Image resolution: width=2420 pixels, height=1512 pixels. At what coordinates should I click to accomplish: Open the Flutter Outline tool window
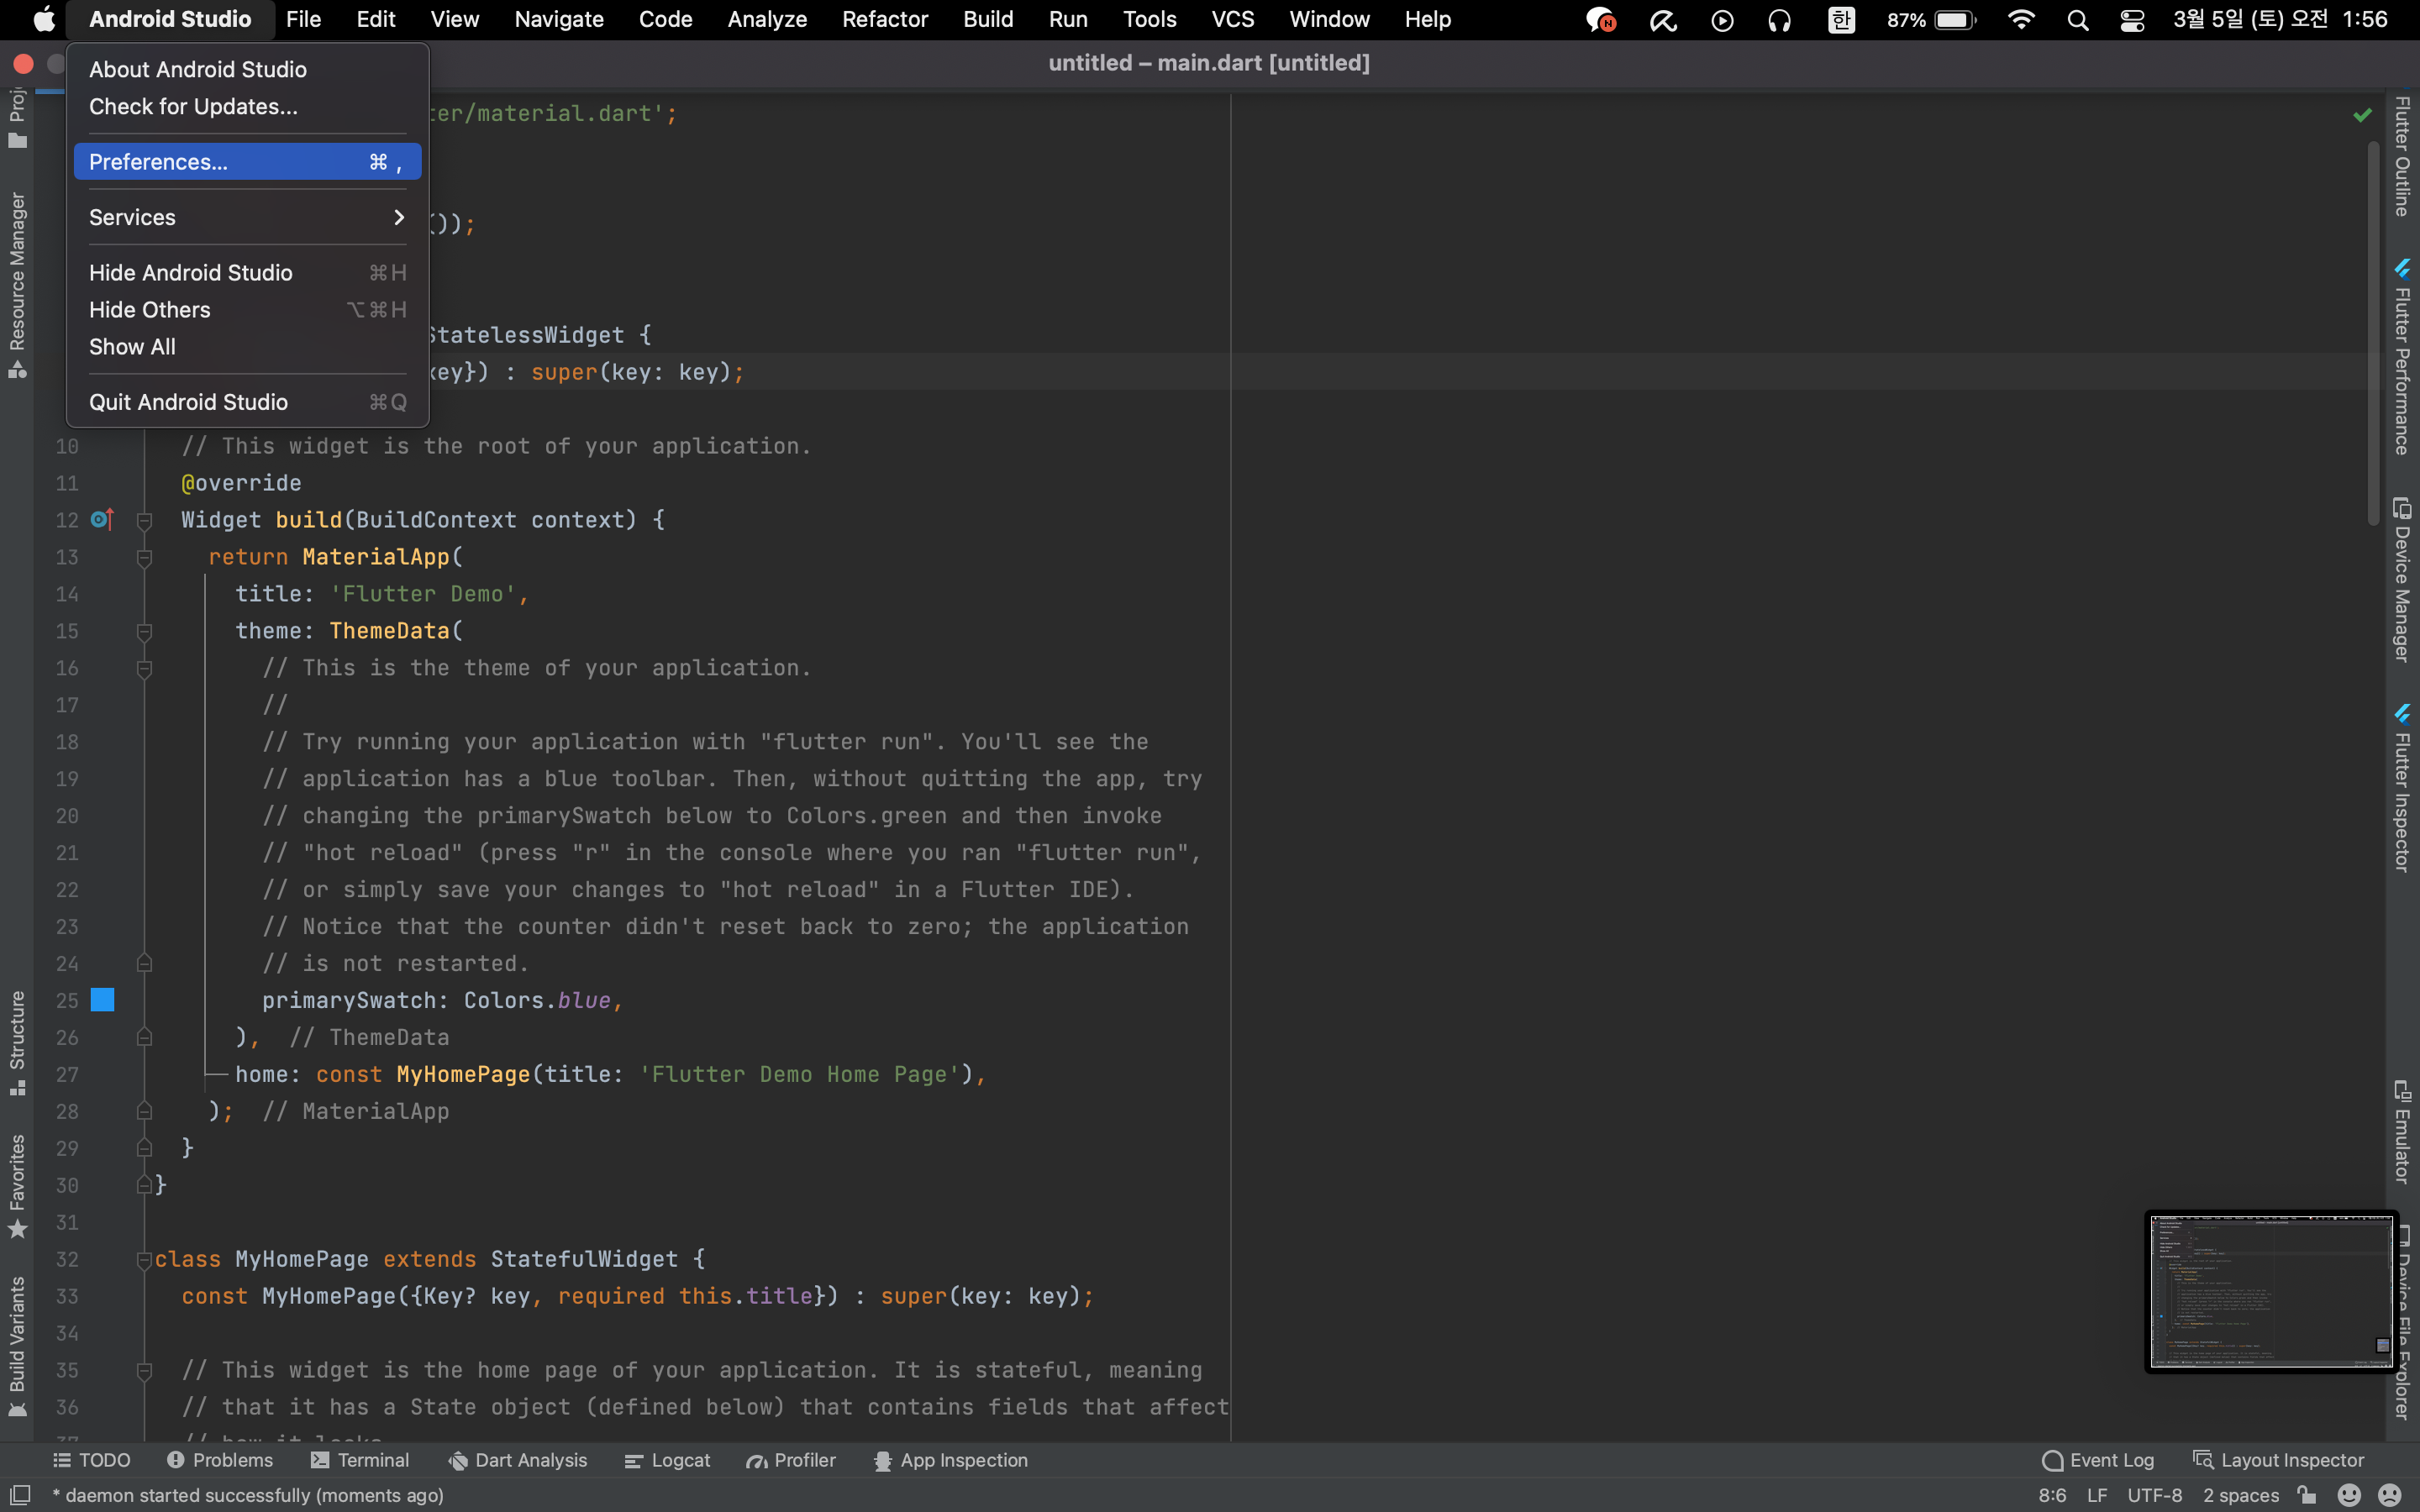click(2401, 155)
